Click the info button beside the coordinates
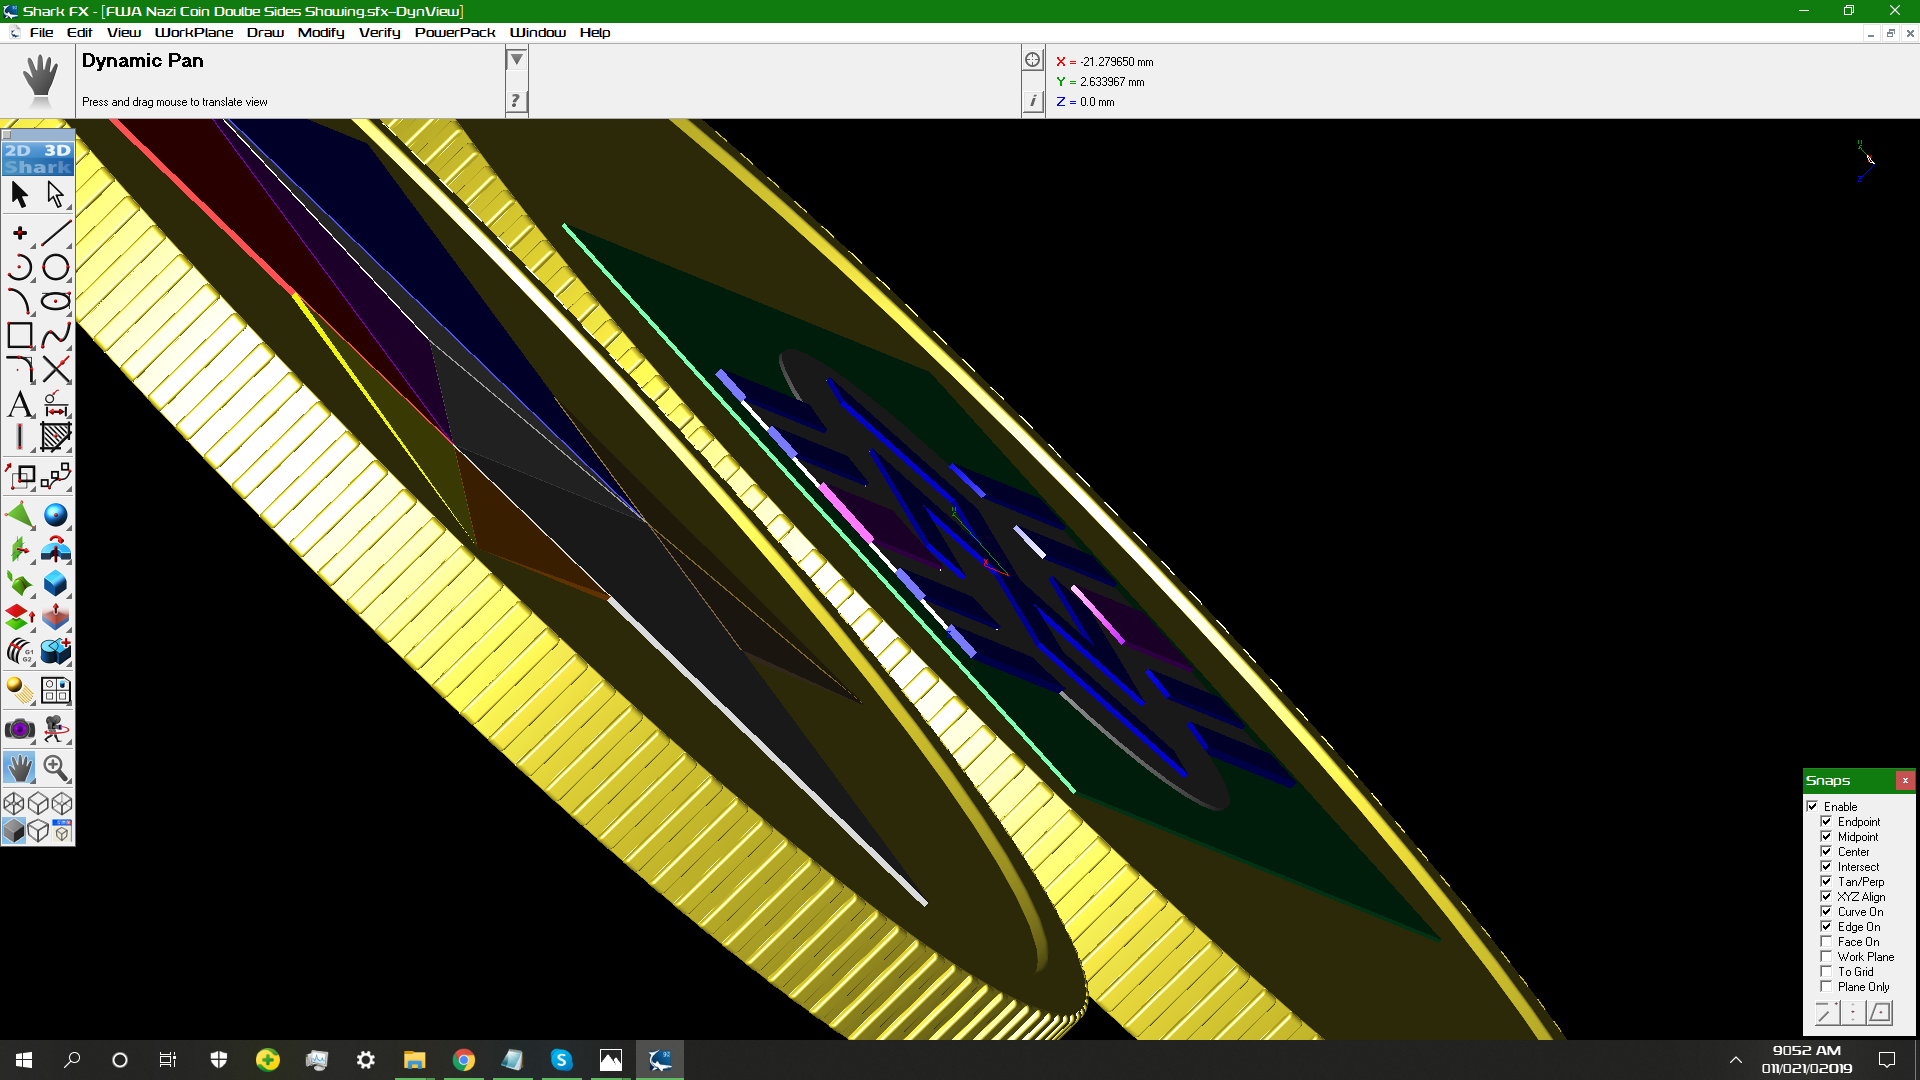The height and width of the screenshot is (1080, 1920). click(x=1032, y=101)
